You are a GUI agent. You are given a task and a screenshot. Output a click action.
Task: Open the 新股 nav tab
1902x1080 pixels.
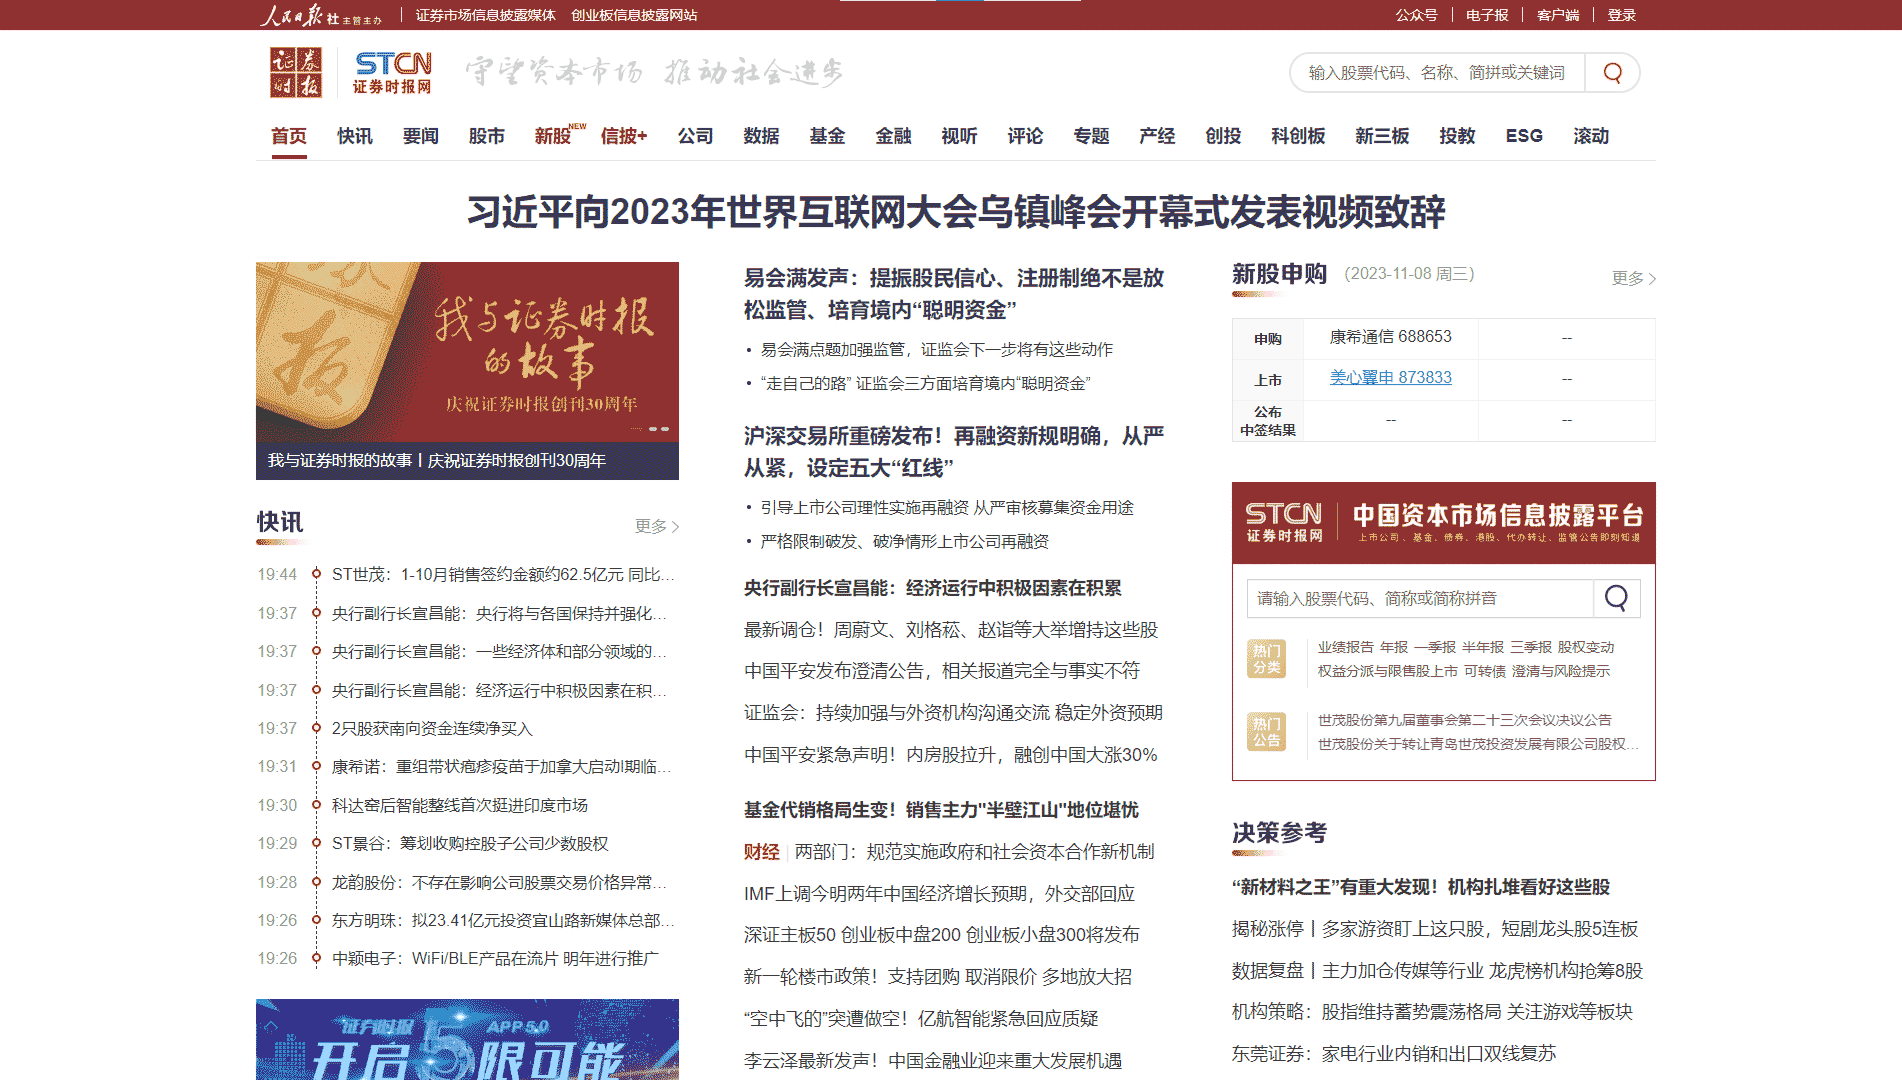pos(553,136)
